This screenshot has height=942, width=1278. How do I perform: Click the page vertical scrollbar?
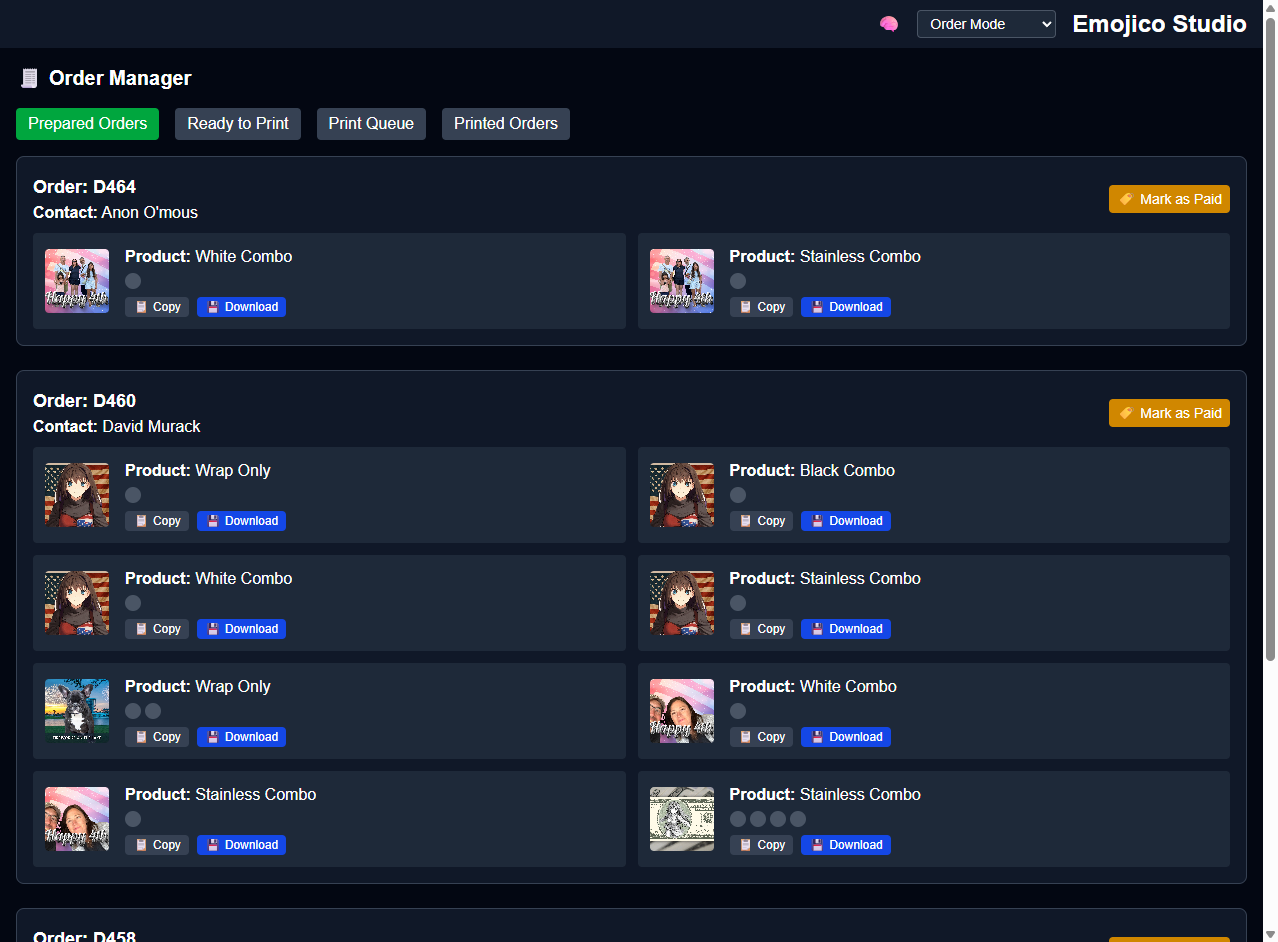pos(1270,337)
